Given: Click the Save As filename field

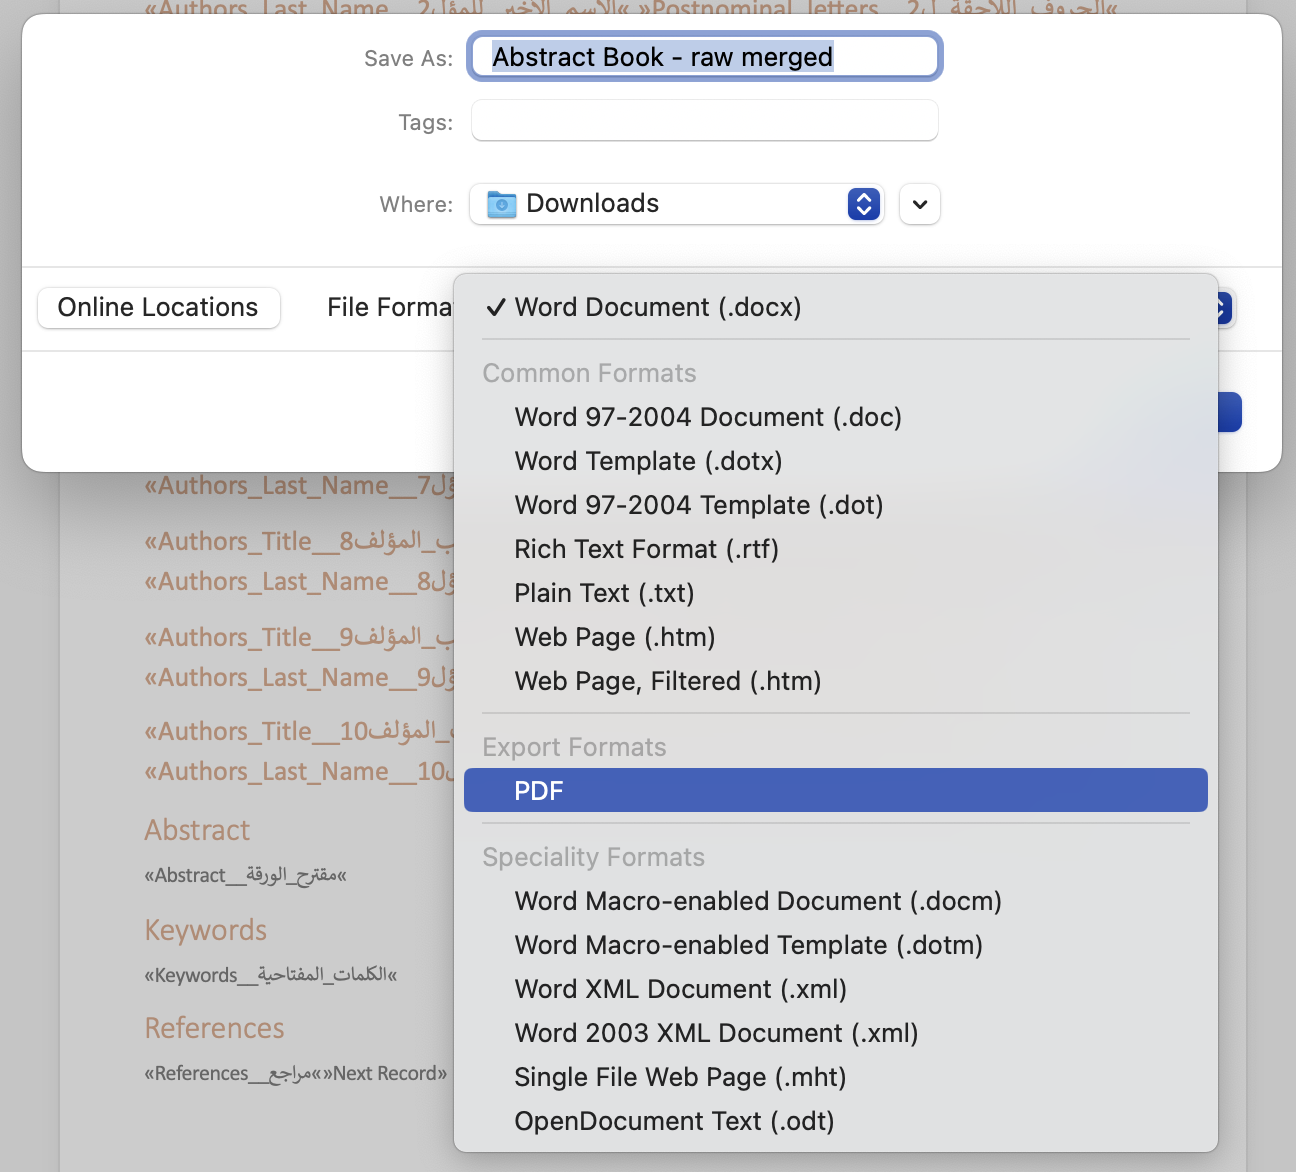Looking at the screenshot, I should (x=704, y=57).
